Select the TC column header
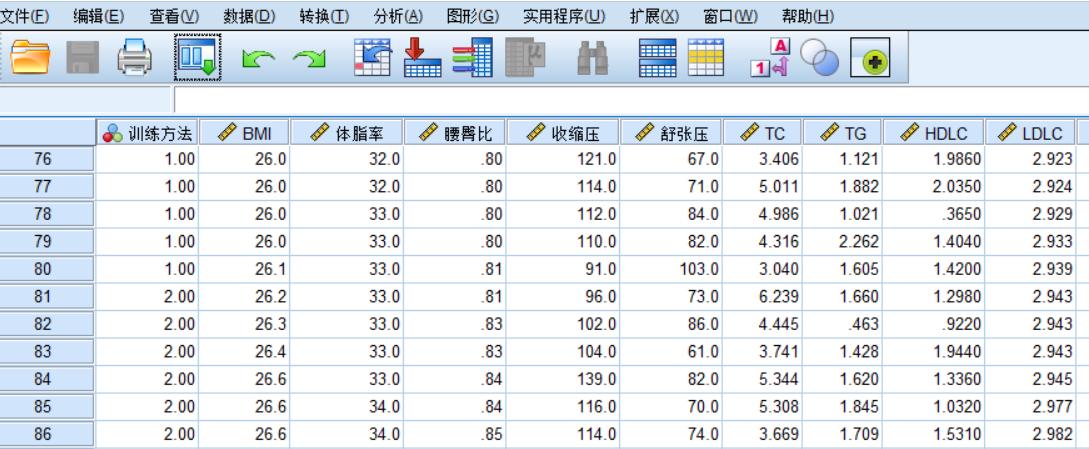Screen dimensions: 1089x449 click(x=763, y=133)
